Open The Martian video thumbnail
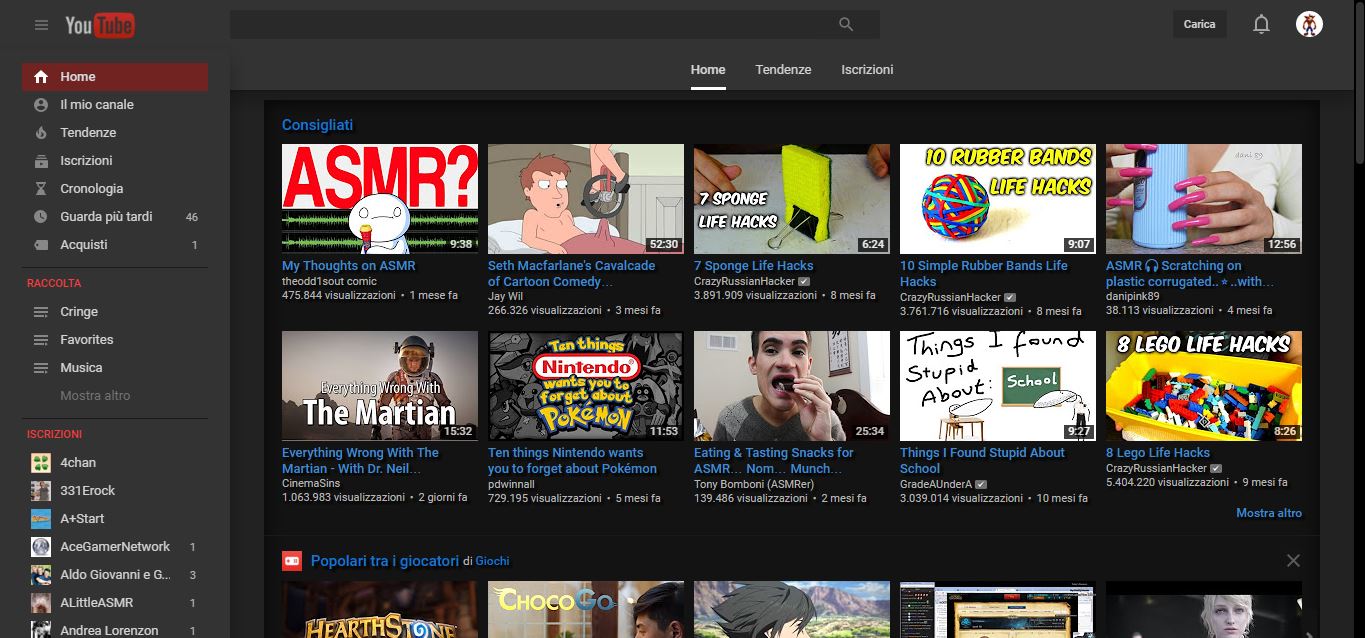The image size is (1365, 638). 380,386
